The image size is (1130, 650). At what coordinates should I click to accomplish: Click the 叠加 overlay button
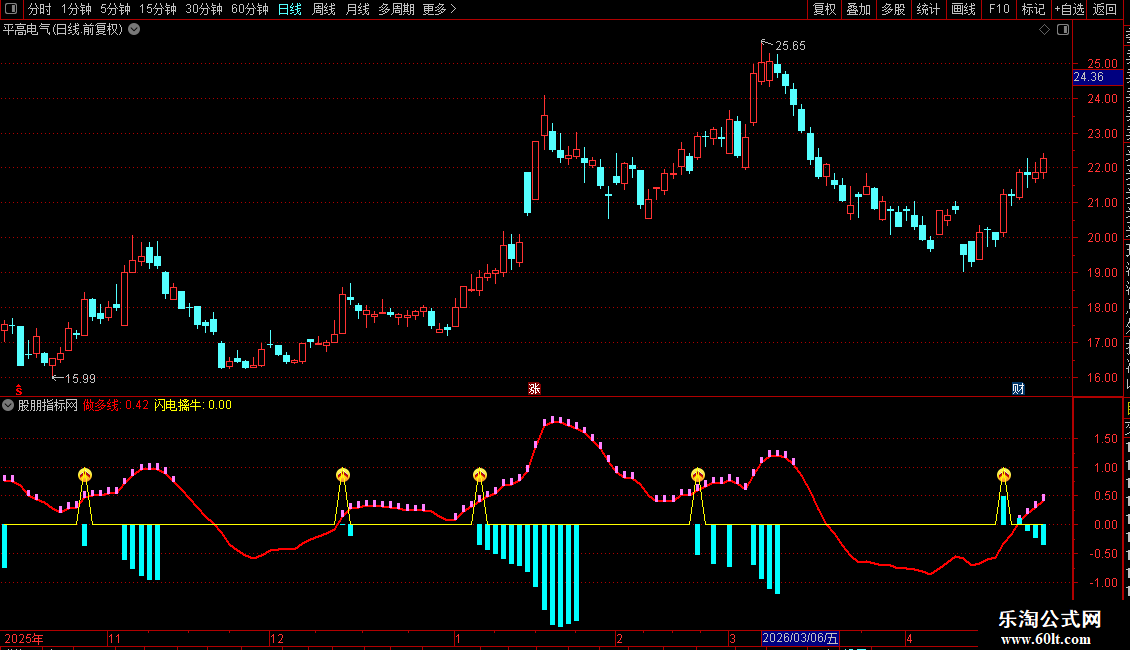(x=858, y=9)
